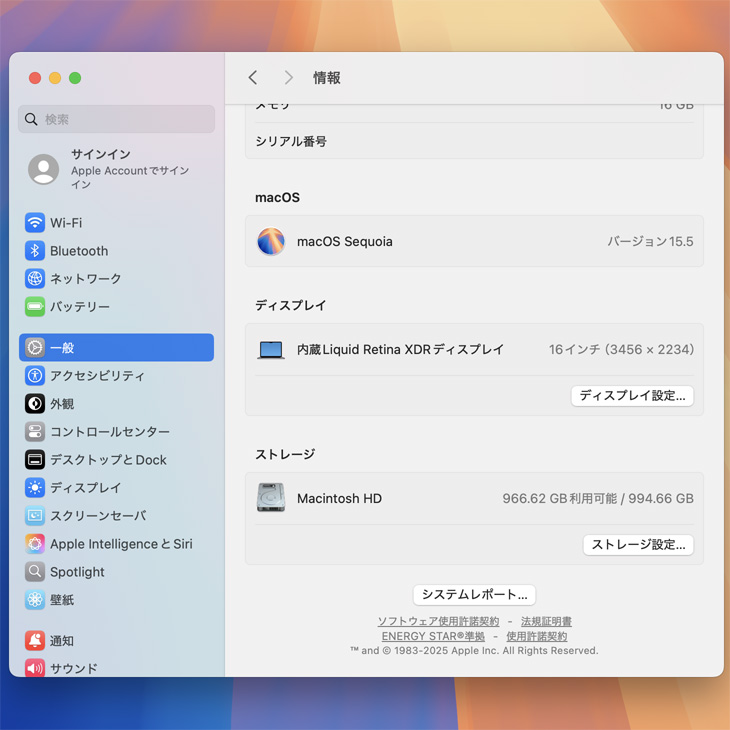This screenshot has width=730, height=730.
Task: Click the Wi-Fi icon in sidebar
Action: click(35, 223)
